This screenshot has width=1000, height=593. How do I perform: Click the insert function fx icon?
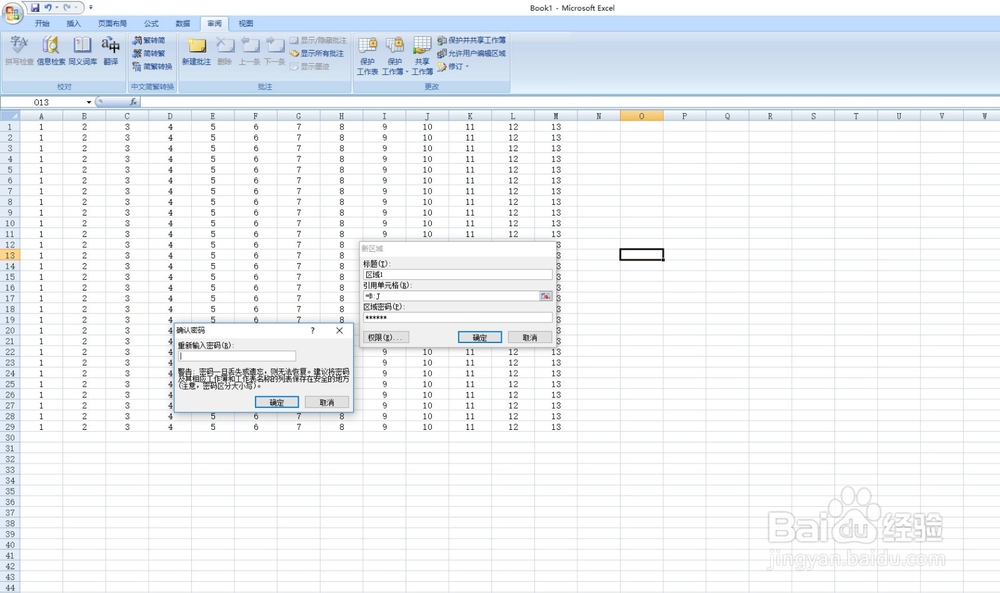pos(133,102)
